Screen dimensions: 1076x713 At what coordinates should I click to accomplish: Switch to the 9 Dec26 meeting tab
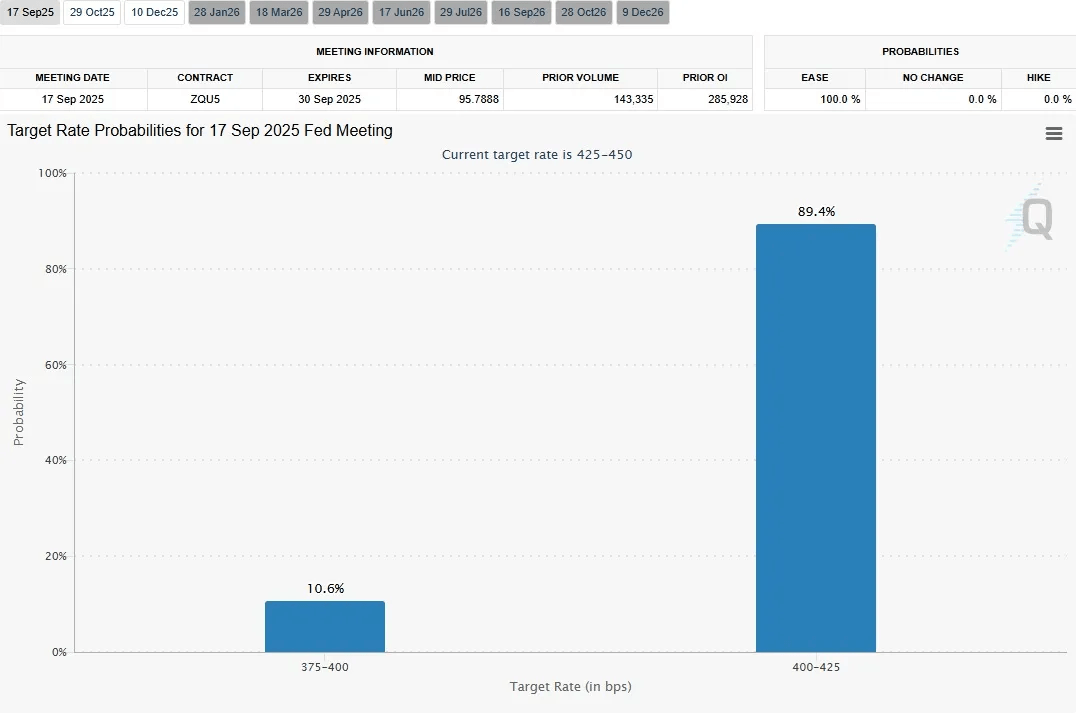coord(642,13)
